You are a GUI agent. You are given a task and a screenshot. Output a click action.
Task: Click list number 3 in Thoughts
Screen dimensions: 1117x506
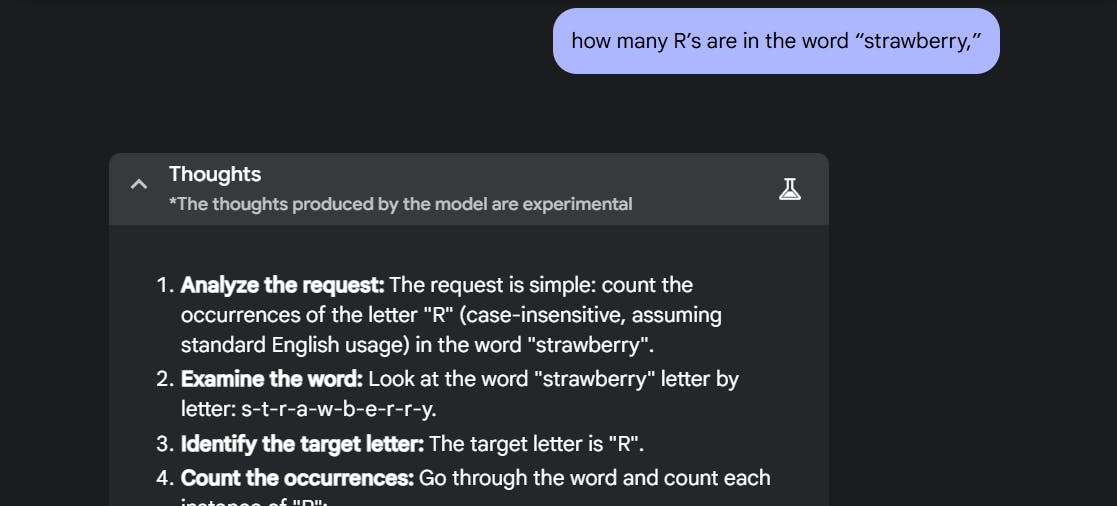click(165, 443)
